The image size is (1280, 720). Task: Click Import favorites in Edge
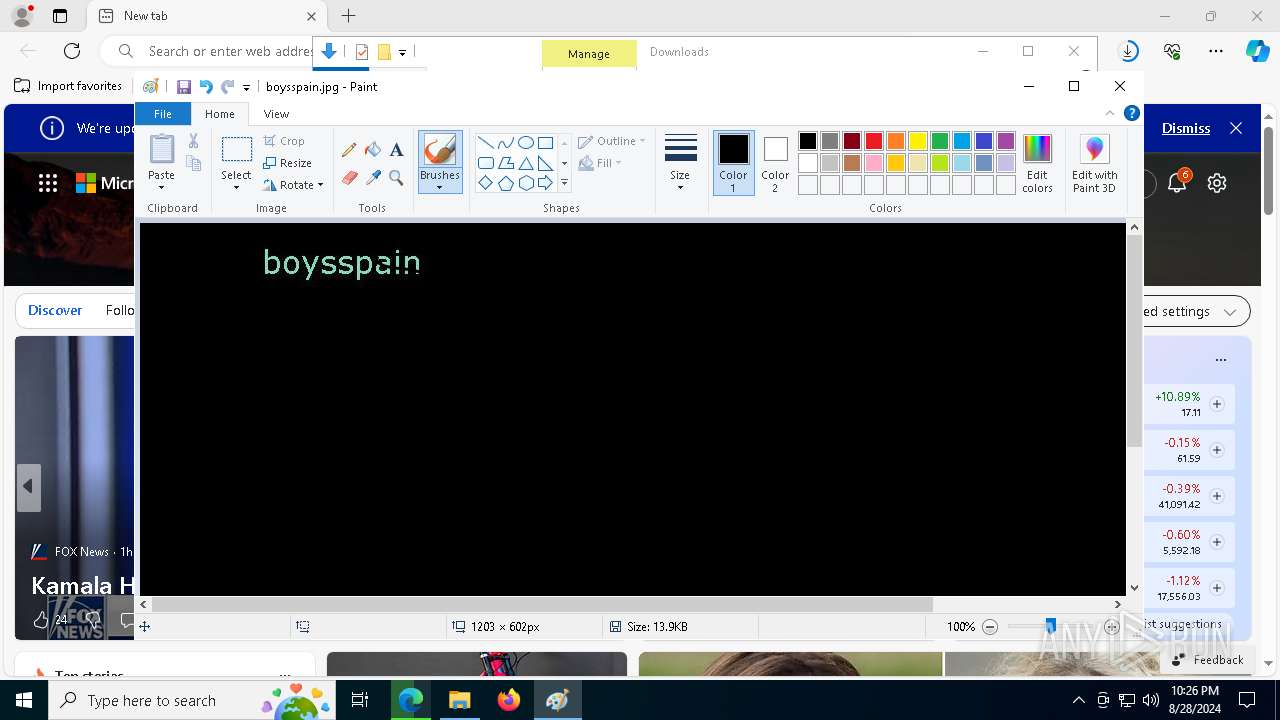coord(68,86)
